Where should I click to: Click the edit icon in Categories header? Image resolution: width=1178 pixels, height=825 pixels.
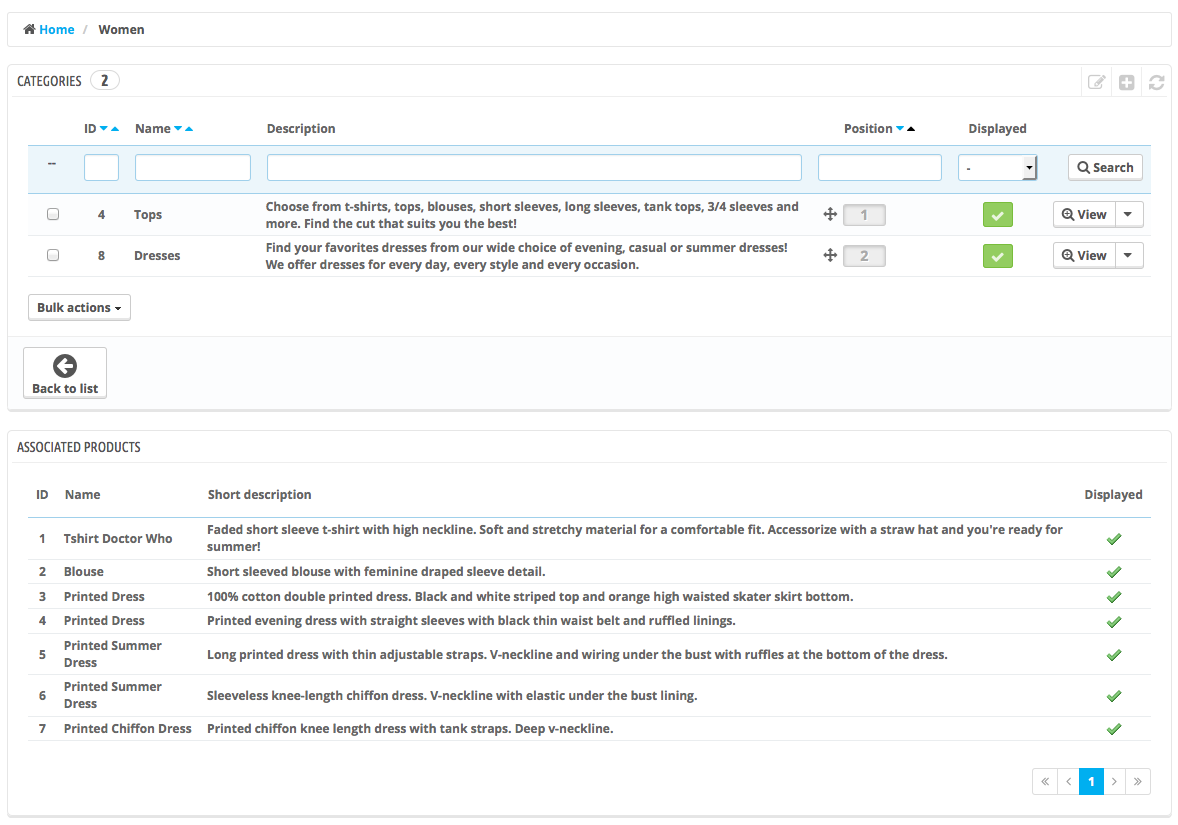tap(1096, 82)
